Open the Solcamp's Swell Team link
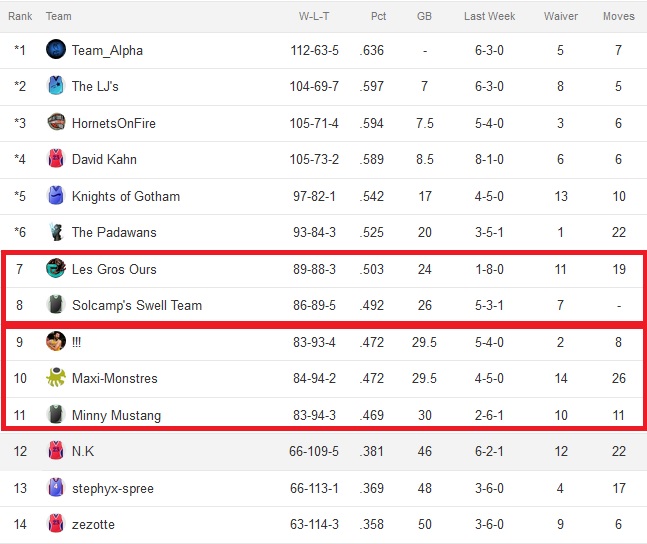Screen dimensions: 647x544 pyautogui.click(x=137, y=305)
